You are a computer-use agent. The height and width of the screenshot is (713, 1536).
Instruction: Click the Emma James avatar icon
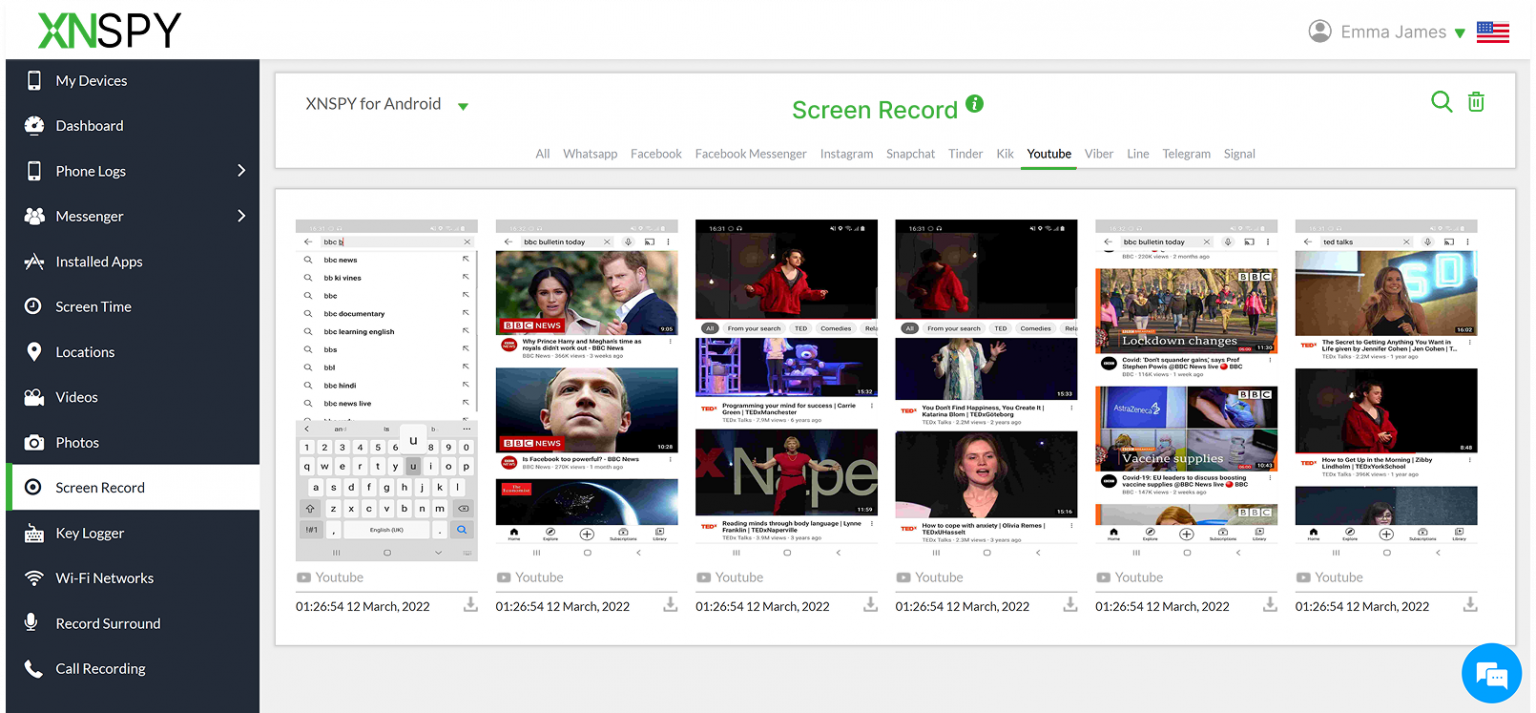(1320, 31)
